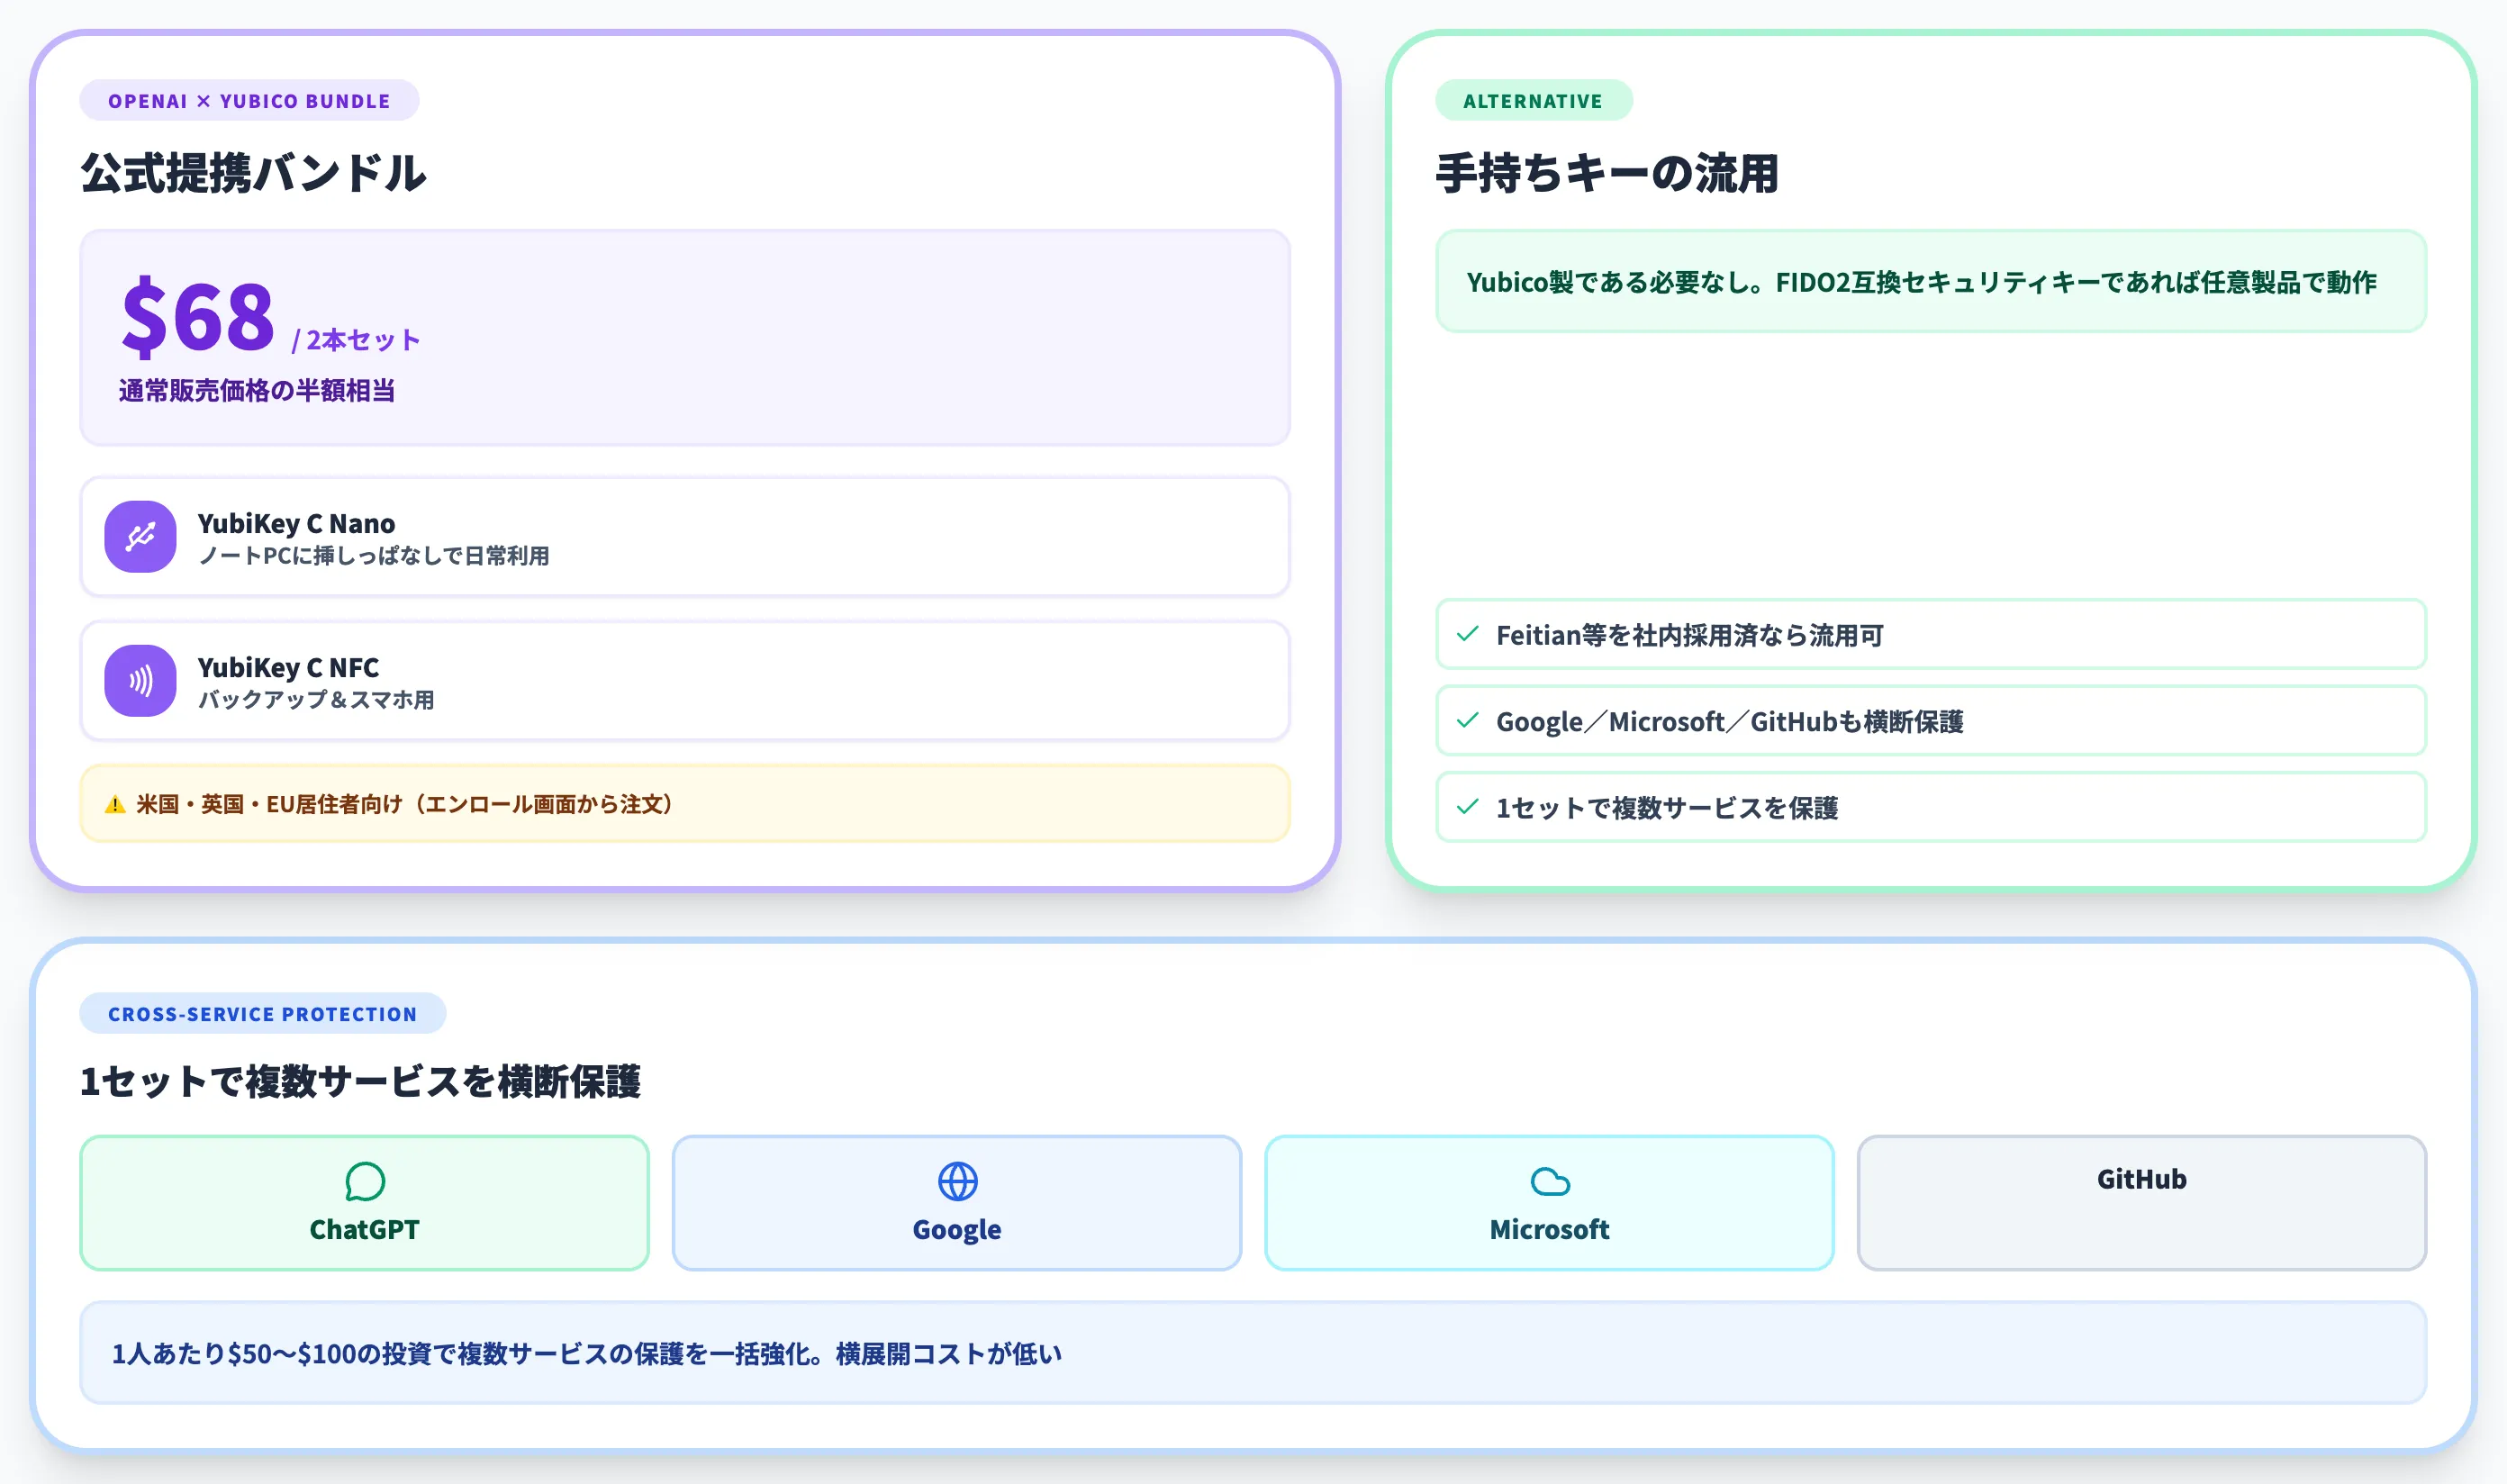Click the YubiKey C NFC wave icon
The image size is (2507, 1484).
point(140,681)
